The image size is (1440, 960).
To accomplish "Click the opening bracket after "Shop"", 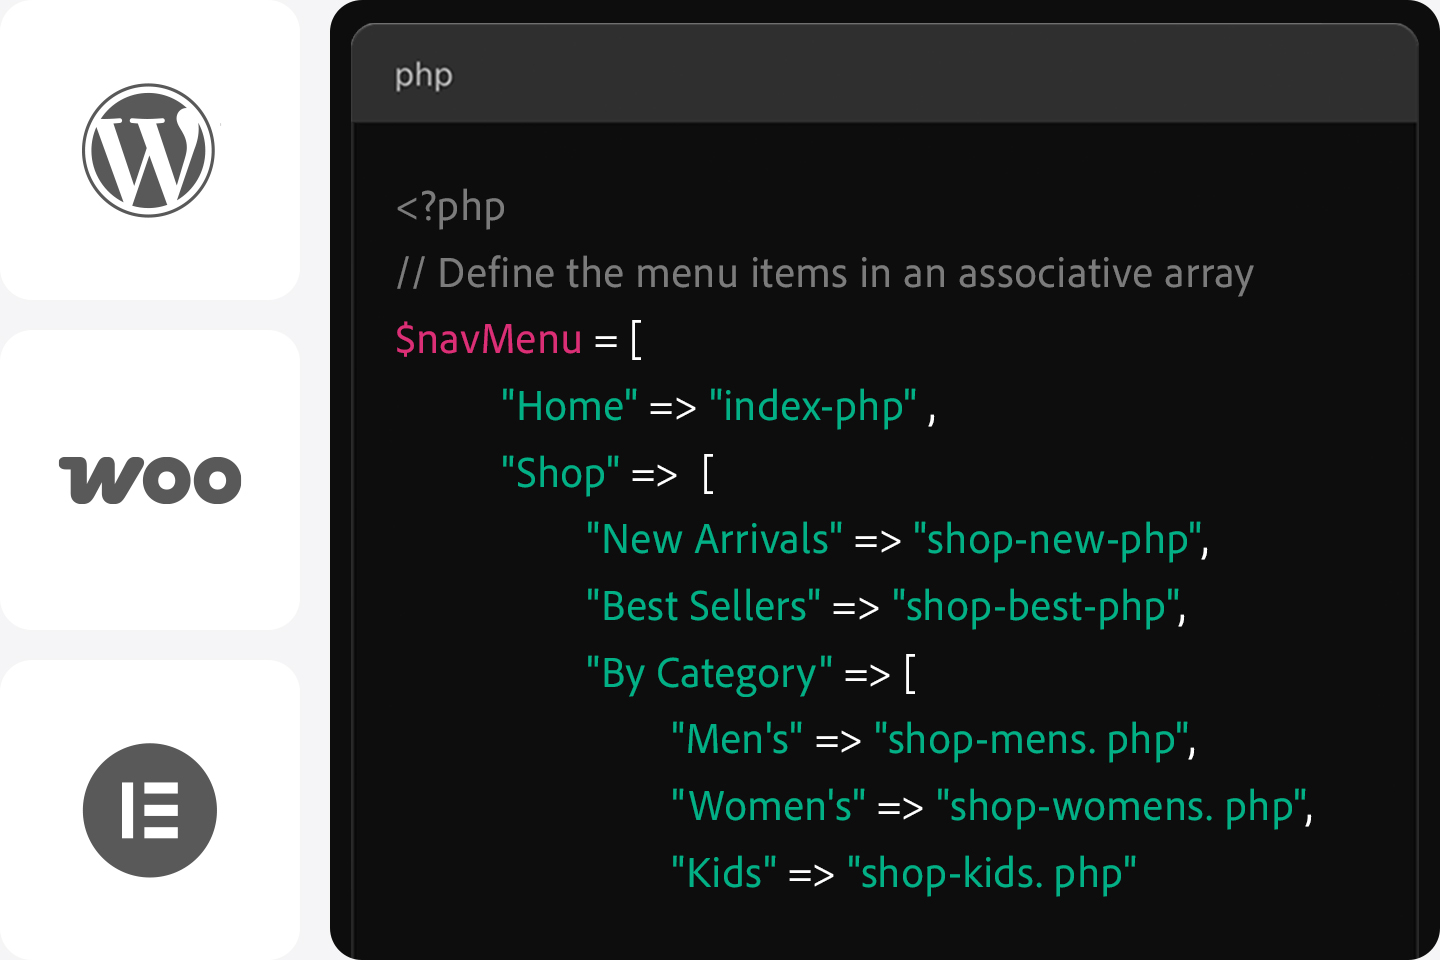I will pyautogui.click(x=708, y=473).
